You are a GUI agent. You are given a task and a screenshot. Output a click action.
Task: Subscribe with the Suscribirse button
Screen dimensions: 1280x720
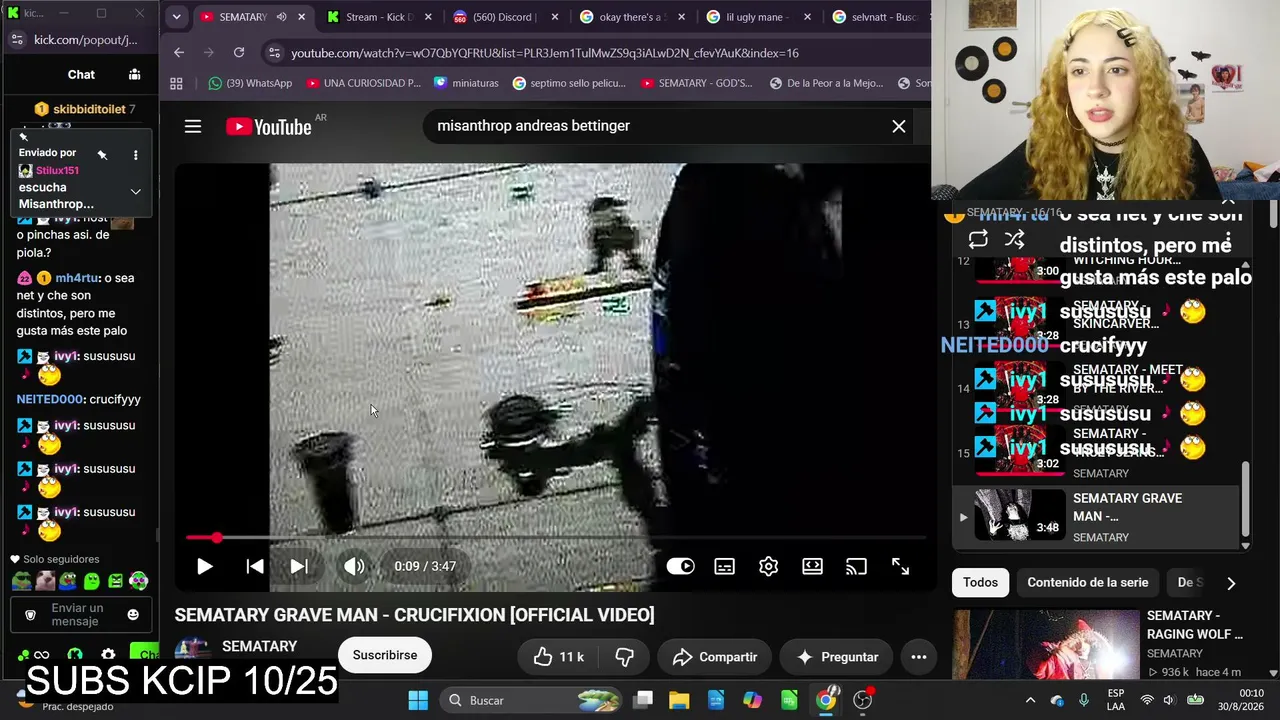click(x=385, y=655)
